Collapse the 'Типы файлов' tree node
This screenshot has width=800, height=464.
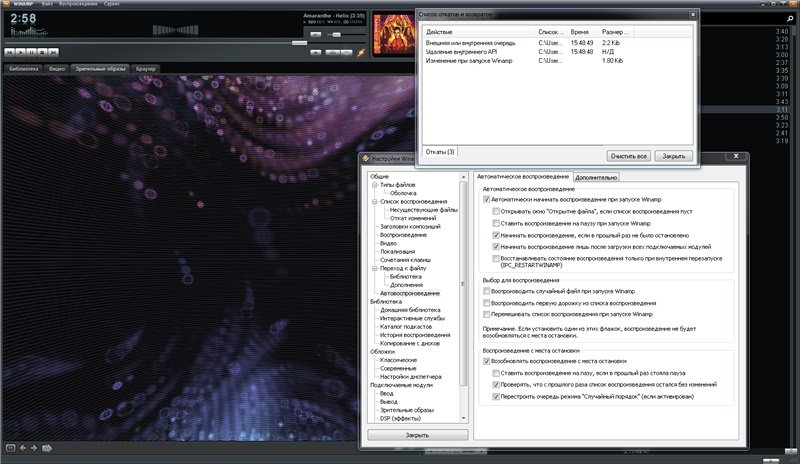[373, 185]
